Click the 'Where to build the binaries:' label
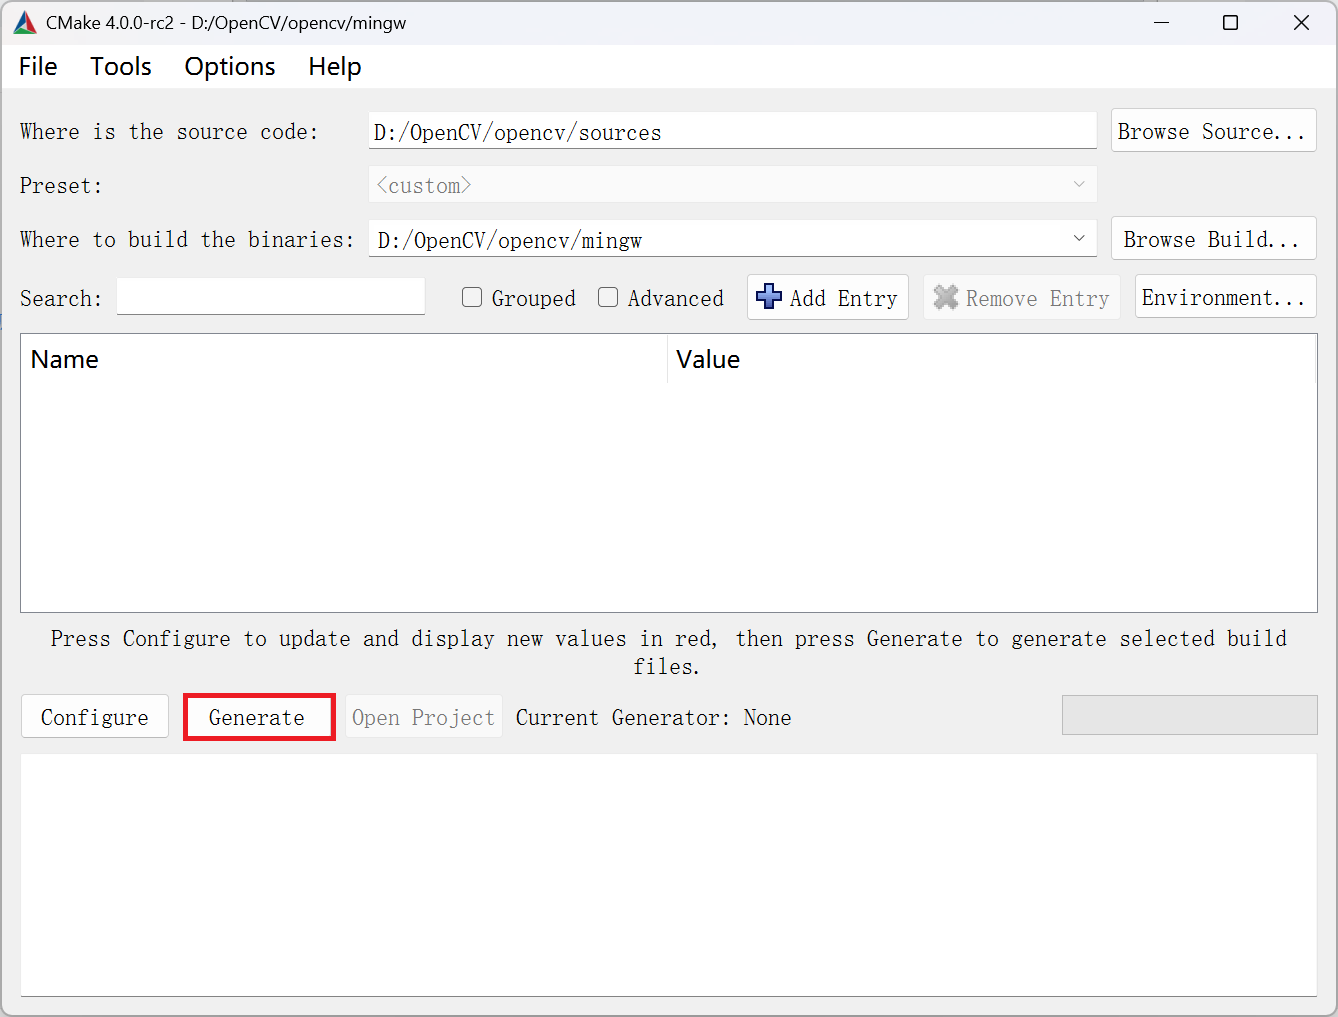Screen dimensions: 1338x1017 187,239
